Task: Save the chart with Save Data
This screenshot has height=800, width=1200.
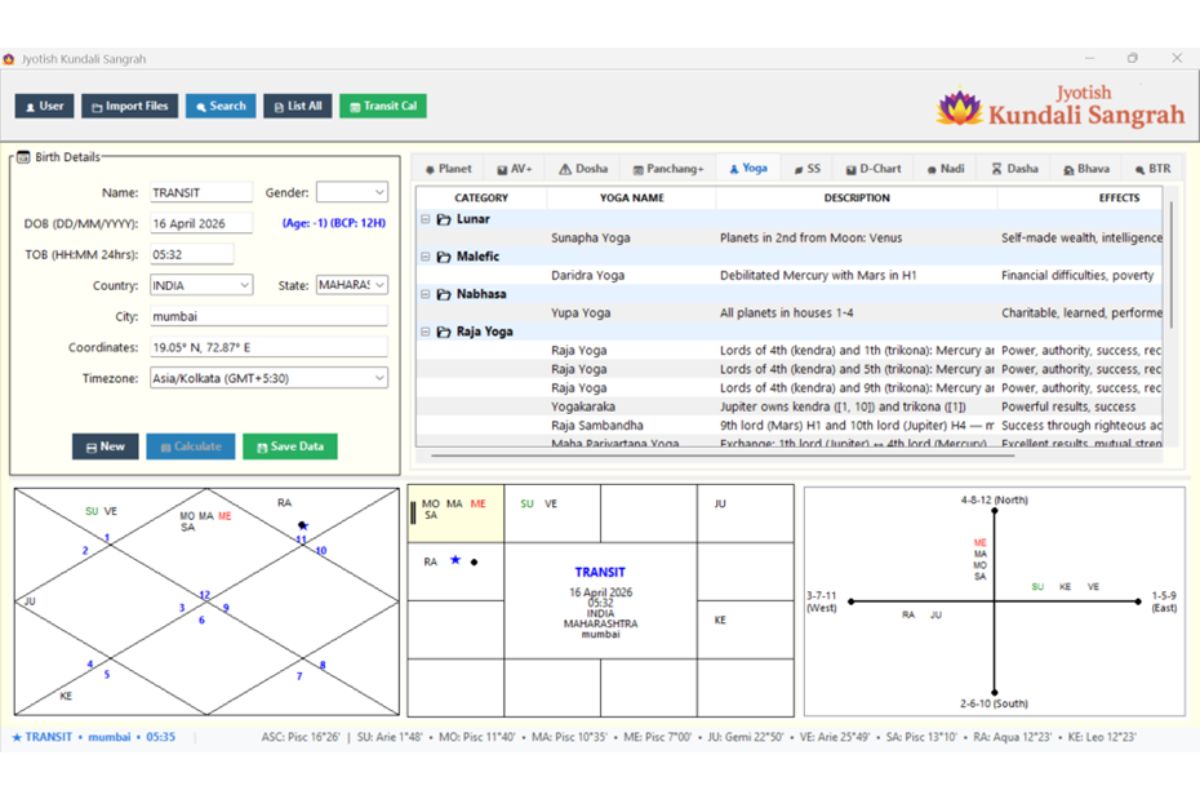Action: pos(290,446)
